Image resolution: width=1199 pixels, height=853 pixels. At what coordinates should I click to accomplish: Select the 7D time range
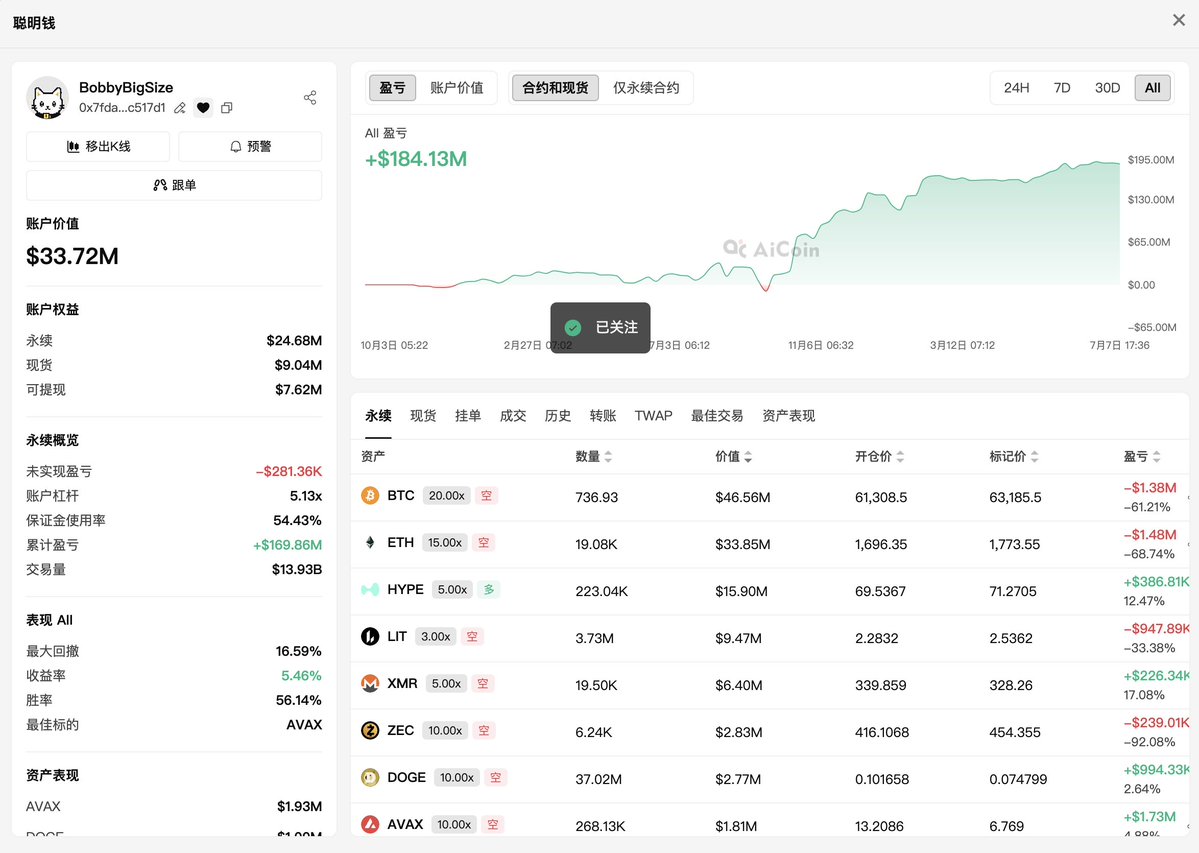click(x=1062, y=88)
